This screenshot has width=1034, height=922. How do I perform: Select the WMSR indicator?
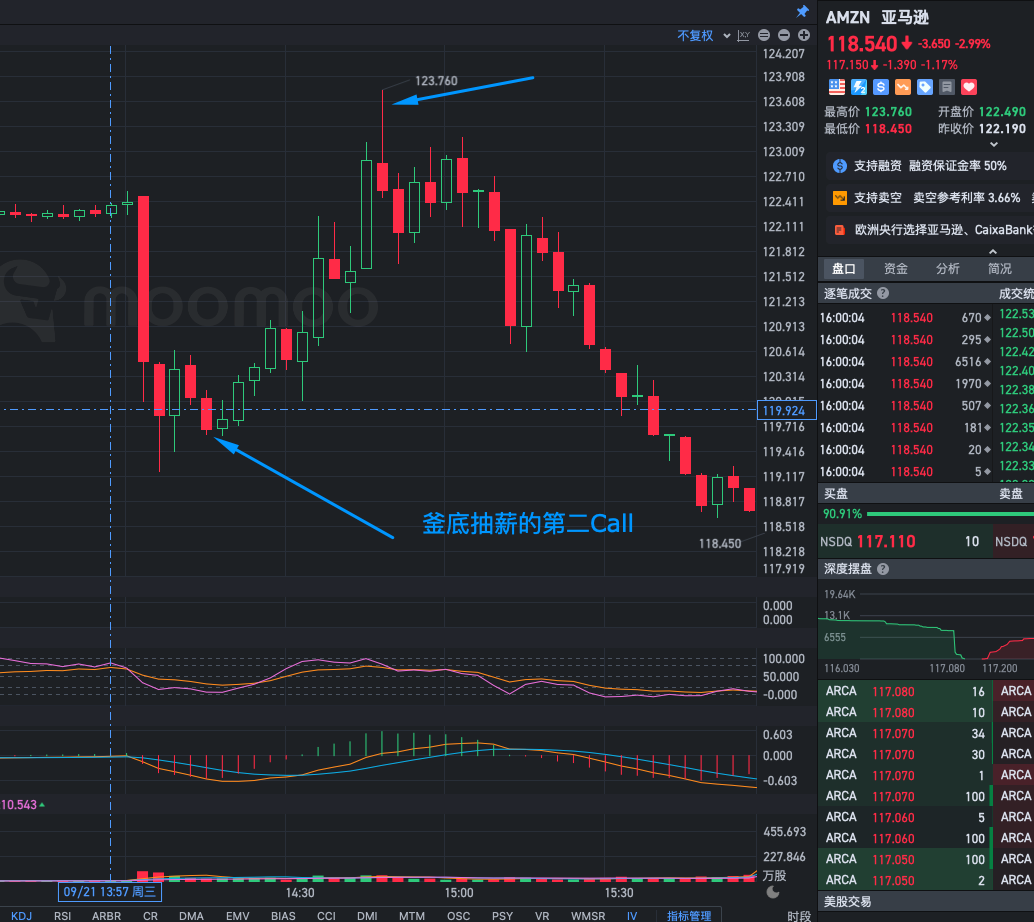pyautogui.click(x=588, y=915)
